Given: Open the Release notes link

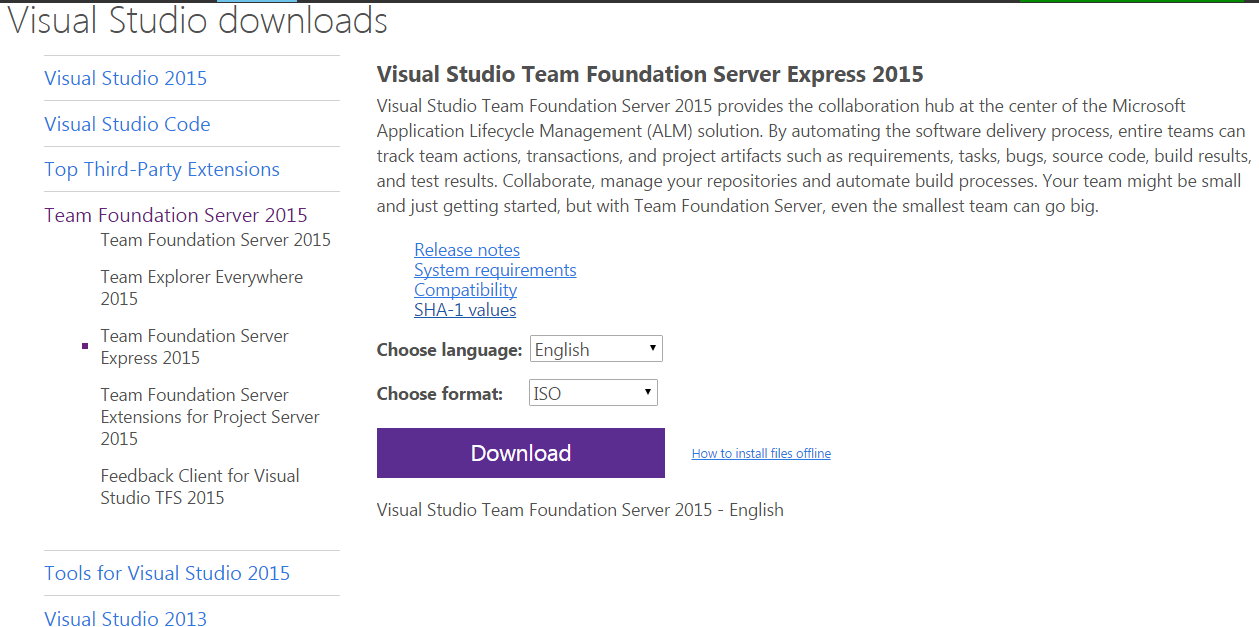Looking at the screenshot, I should click(x=467, y=250).
